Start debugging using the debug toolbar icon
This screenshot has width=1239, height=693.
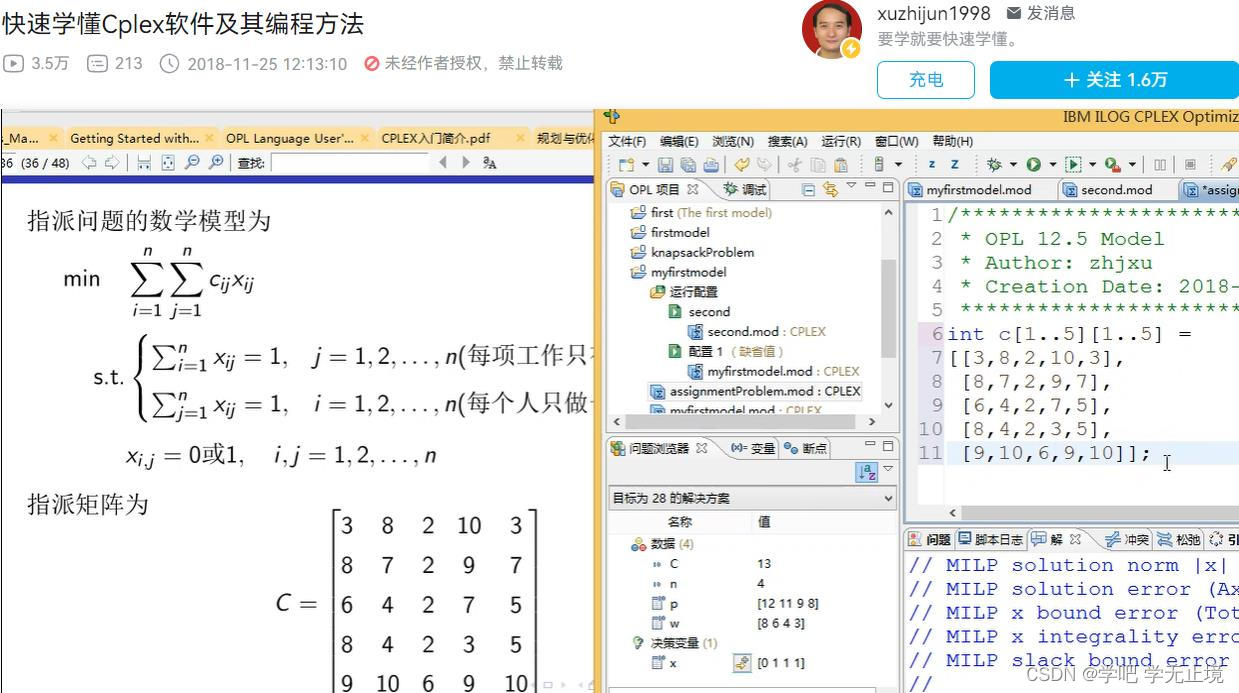click(994, 163)
